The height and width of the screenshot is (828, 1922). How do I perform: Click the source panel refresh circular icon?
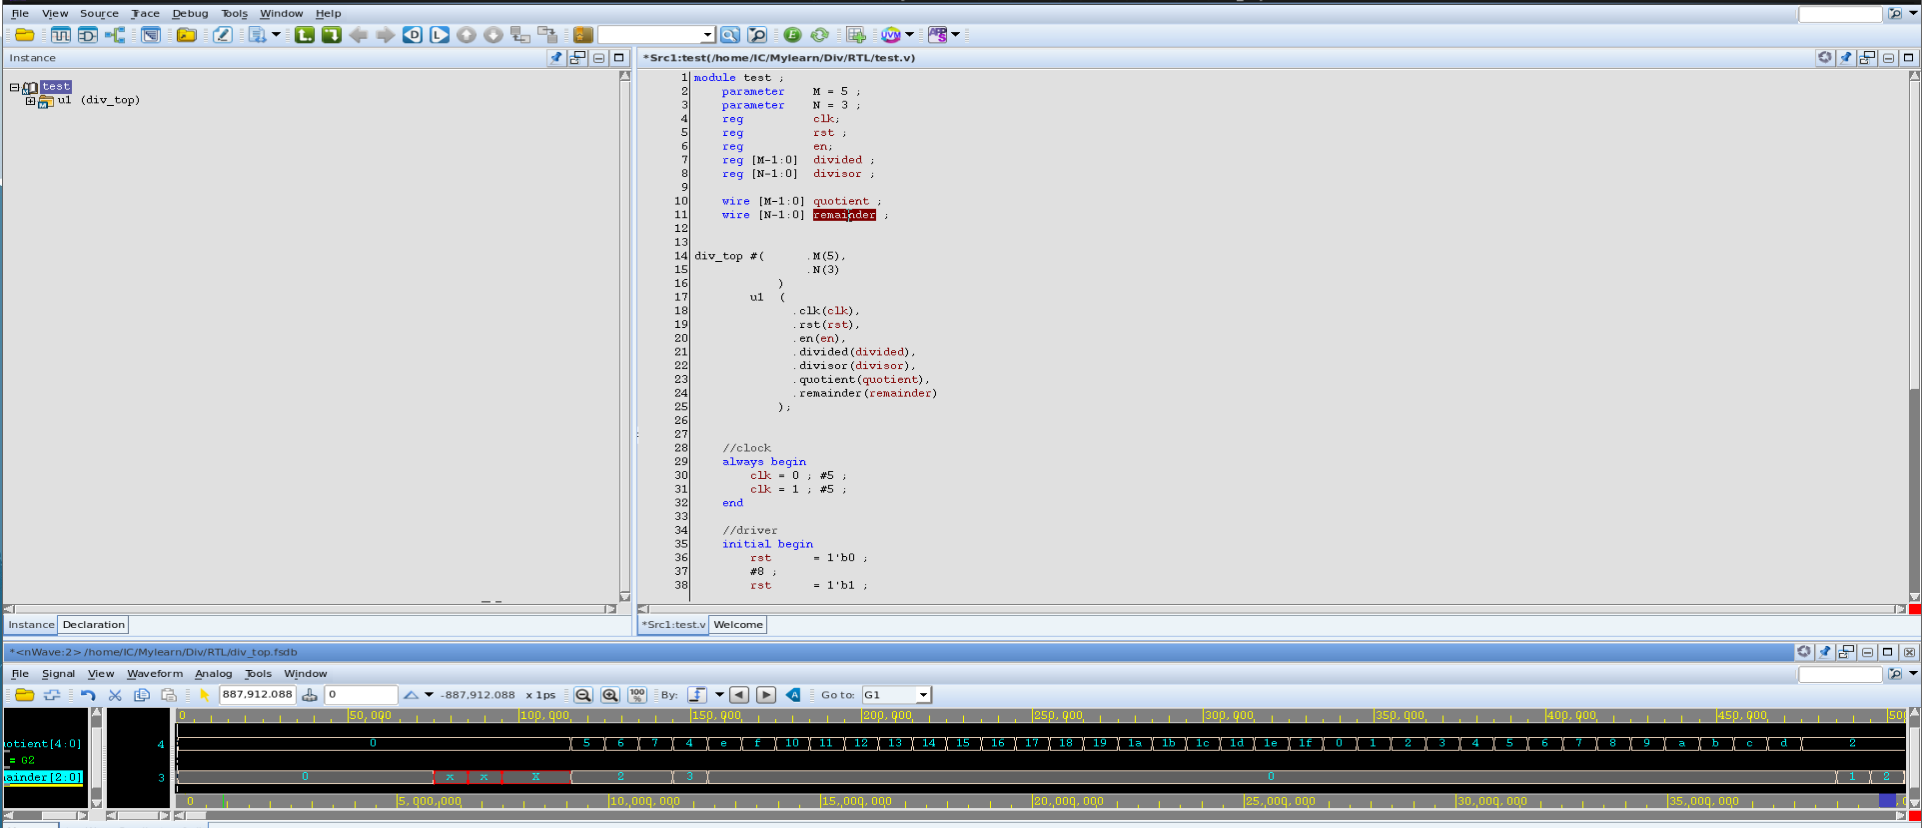coord(1825,58)
